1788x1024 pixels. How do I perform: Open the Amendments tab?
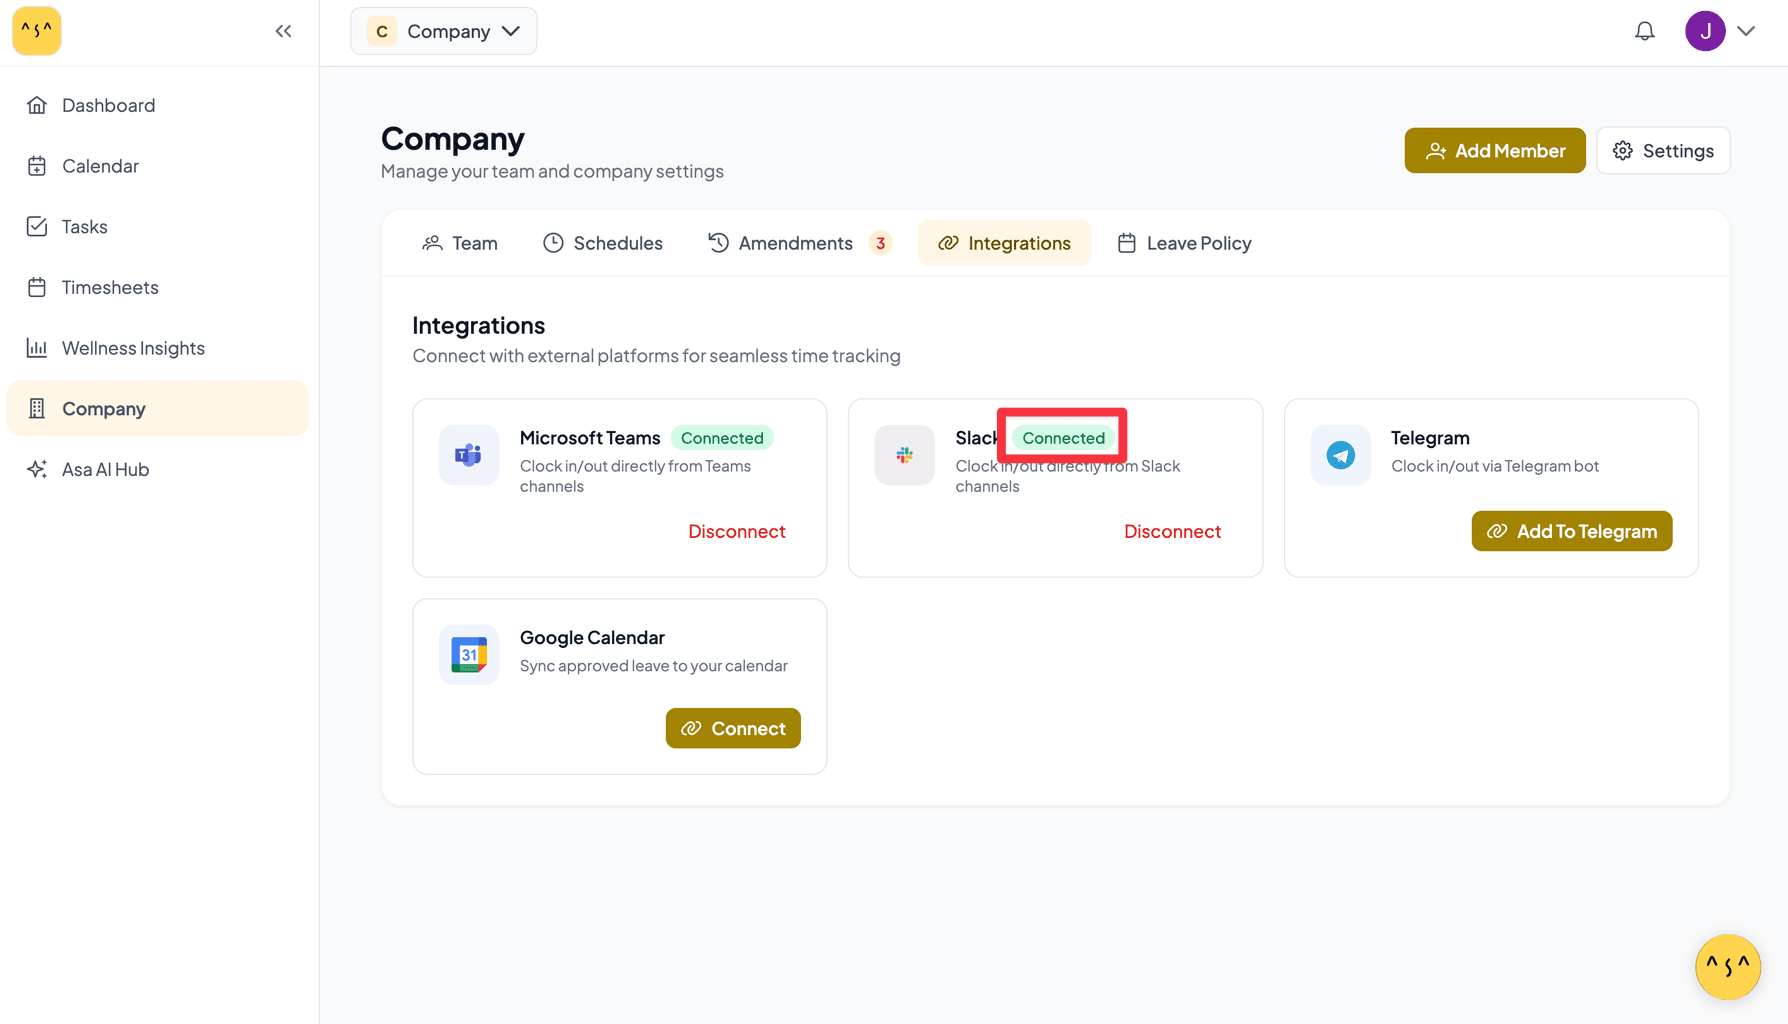[797, 243]
